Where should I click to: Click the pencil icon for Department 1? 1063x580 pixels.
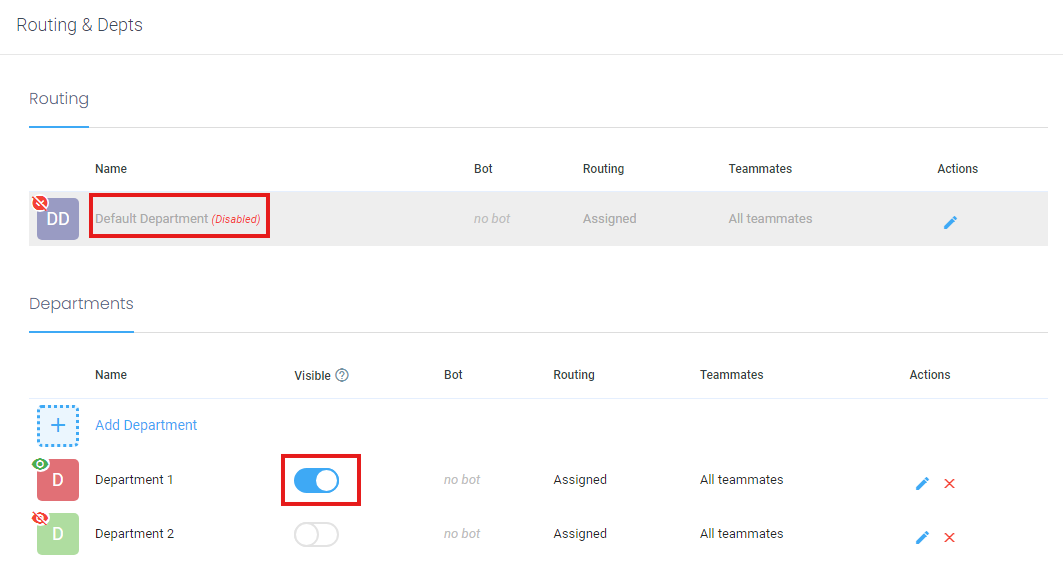coord(922,483)
